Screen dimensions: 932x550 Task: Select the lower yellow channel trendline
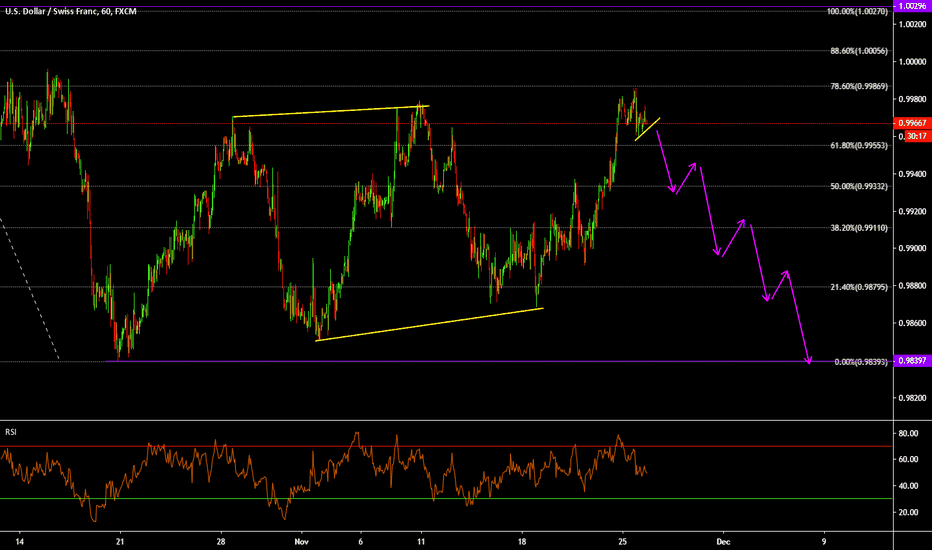click(430, 324)
